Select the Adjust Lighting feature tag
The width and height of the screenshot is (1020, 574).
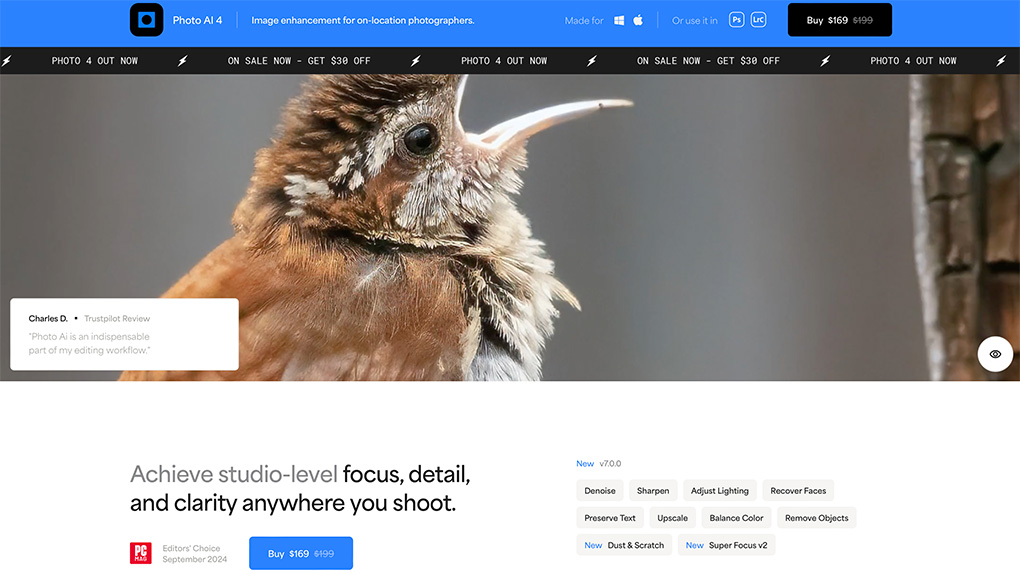tap(719, 491)
